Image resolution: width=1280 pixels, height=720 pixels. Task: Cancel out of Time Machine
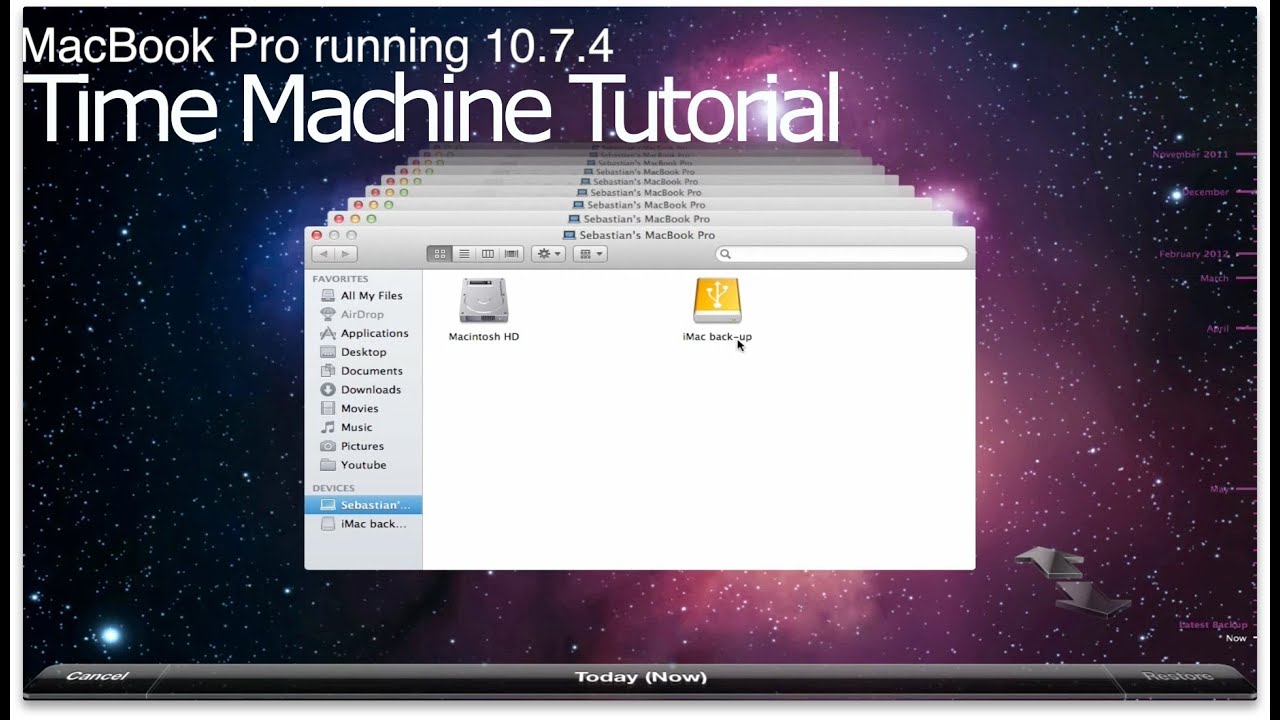click(x=97, y=677)
